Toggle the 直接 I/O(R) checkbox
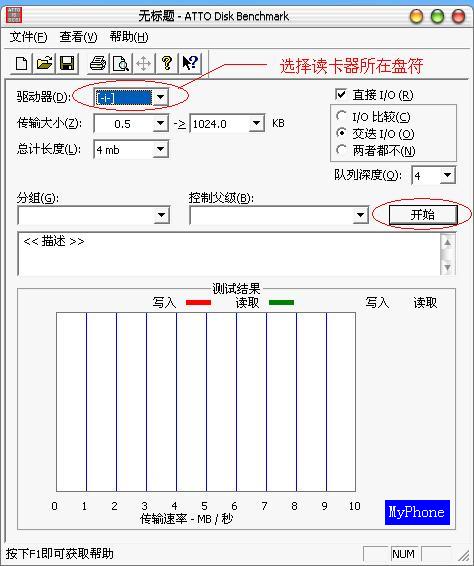 tap(341, 95)
